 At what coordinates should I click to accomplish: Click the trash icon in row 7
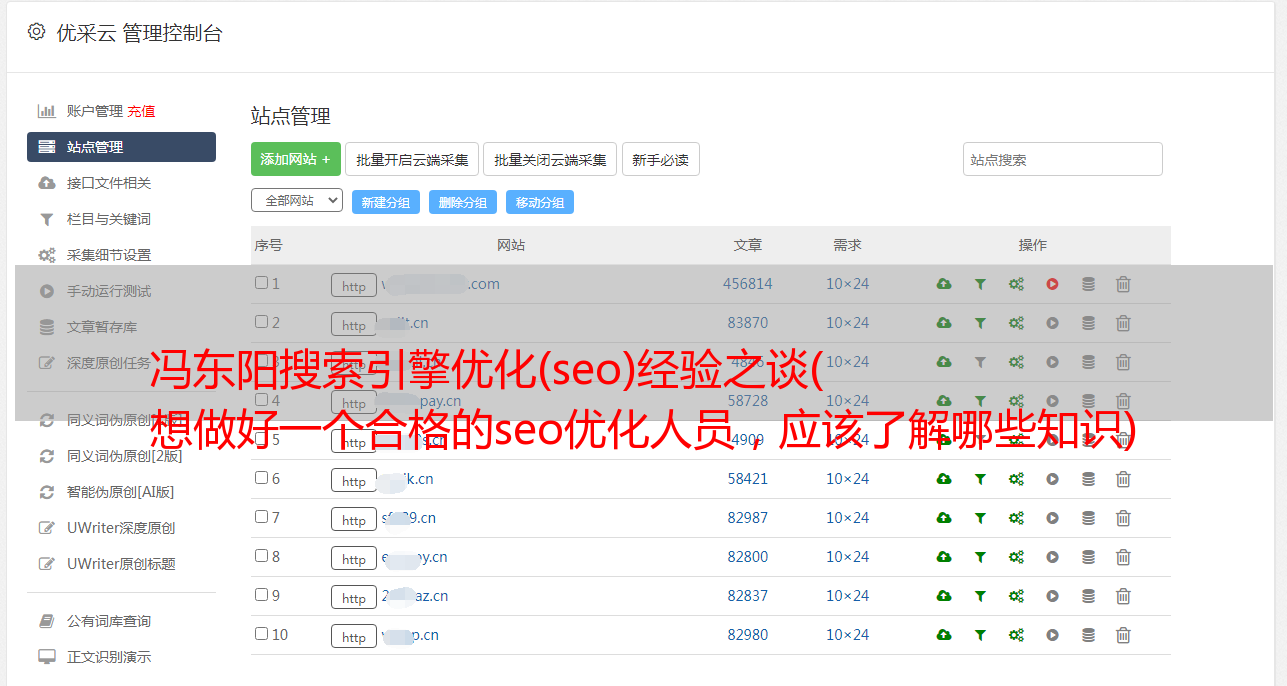tap(1123, 518)
